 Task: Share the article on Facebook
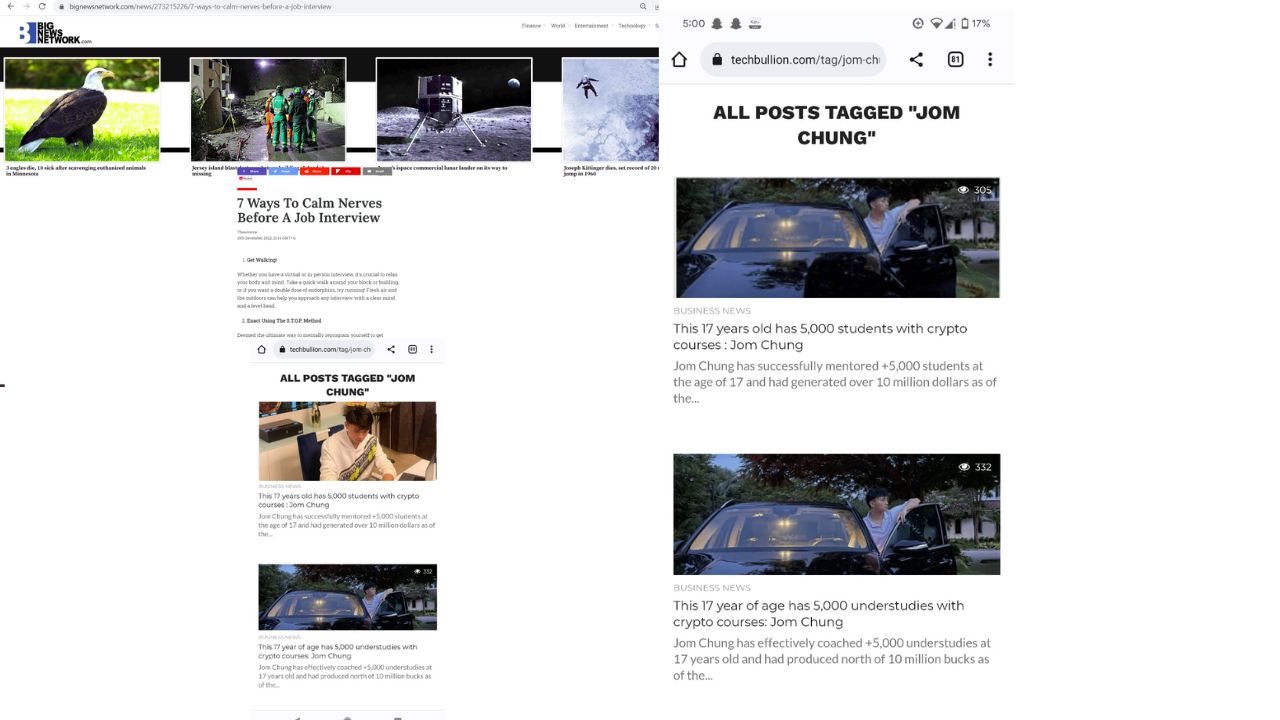coord(252,171)
